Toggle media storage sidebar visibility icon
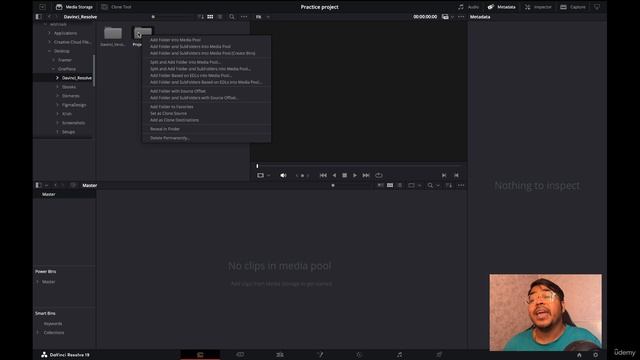Screen dimensions: 640x360 click(38, 17)
